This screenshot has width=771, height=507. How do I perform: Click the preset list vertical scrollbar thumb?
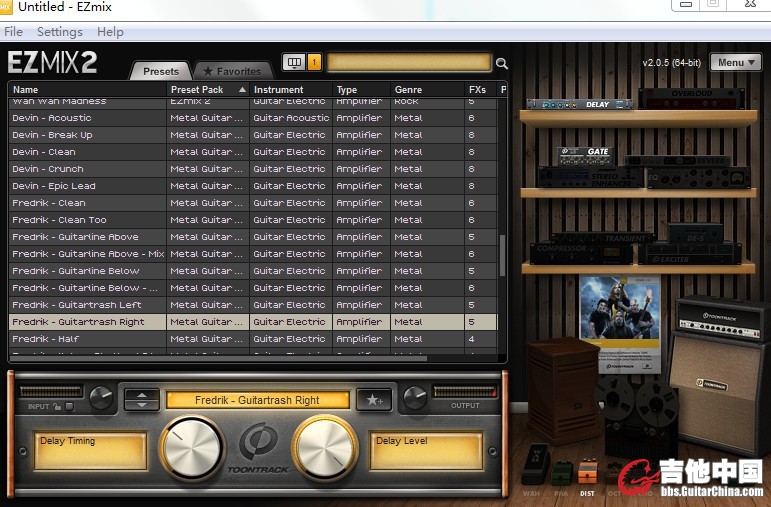point(502,255)
